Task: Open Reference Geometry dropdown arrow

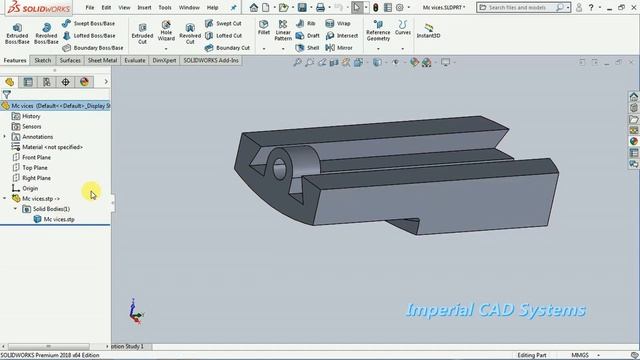Action: [x=378, y=49]
